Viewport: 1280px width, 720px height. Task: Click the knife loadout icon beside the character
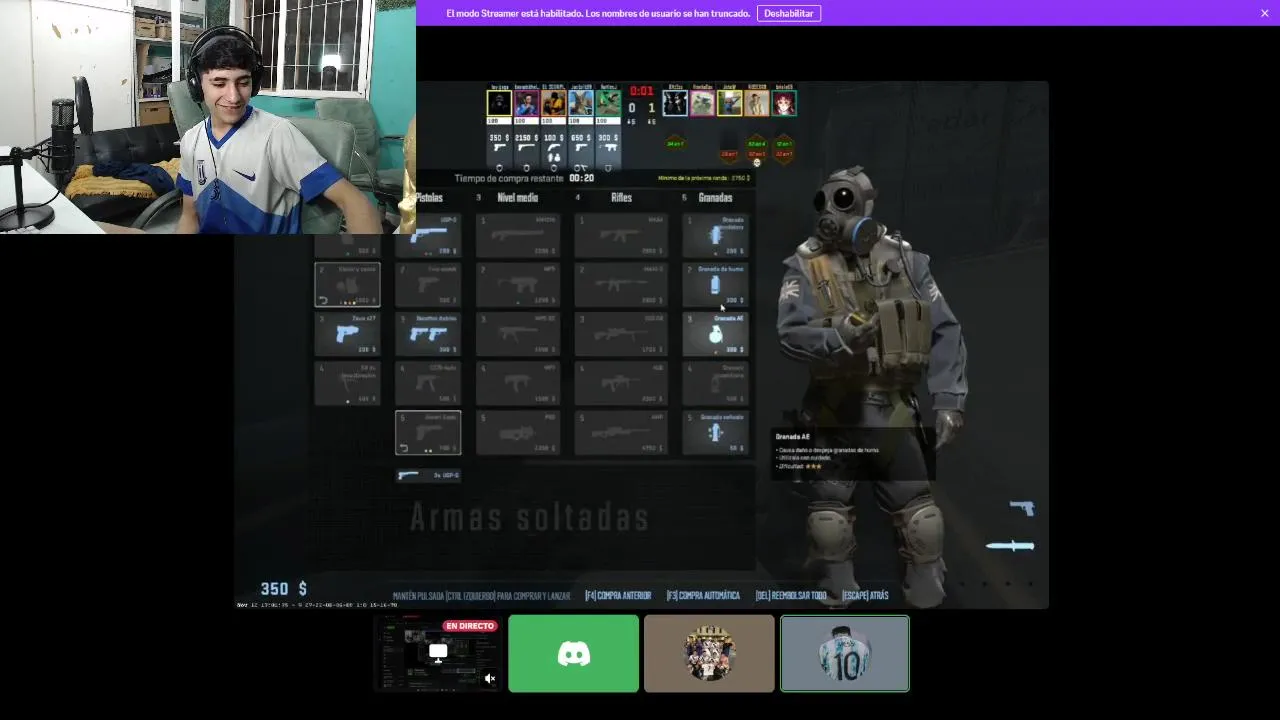pyautogui.click(x=1010, y=545)
